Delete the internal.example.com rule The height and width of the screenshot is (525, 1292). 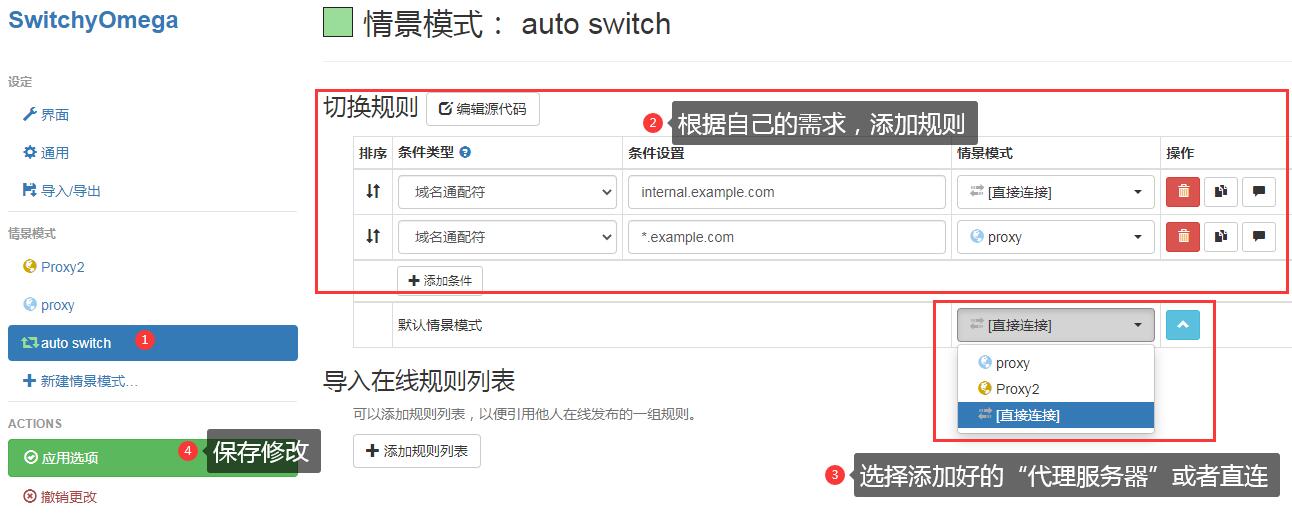(1183, 192)
